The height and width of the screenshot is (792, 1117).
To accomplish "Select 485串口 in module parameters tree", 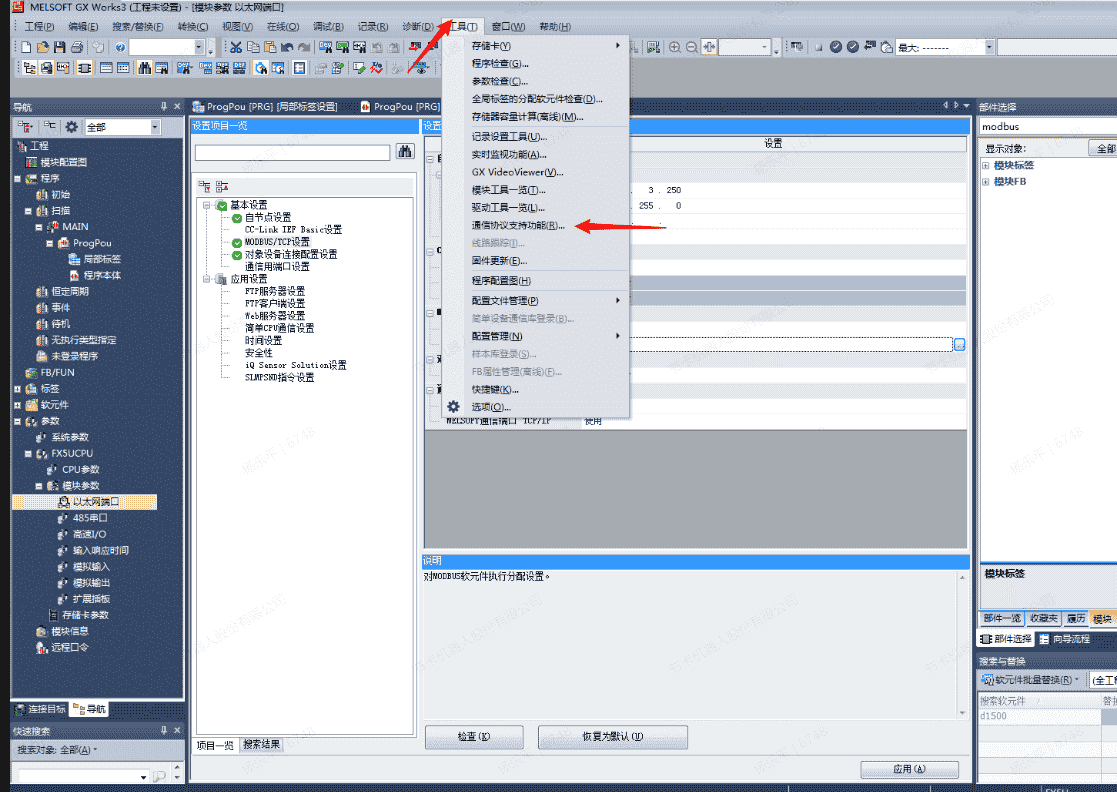I will 90,518.
